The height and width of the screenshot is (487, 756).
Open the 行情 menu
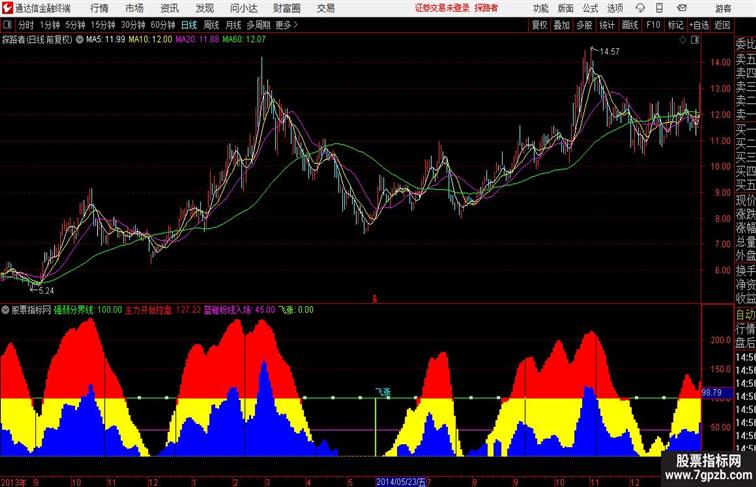(99, 8)
